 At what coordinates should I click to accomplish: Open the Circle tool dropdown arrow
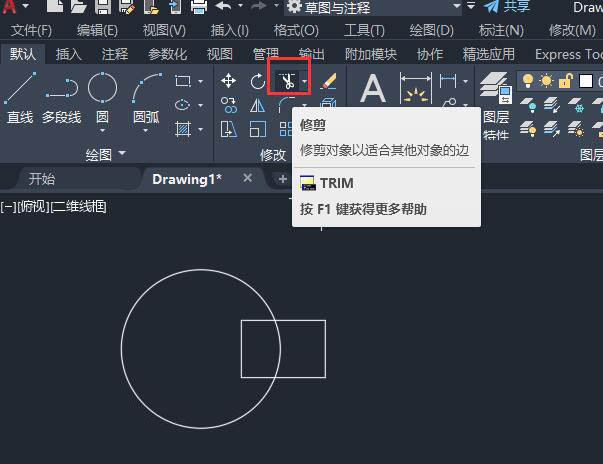[102, 131]
